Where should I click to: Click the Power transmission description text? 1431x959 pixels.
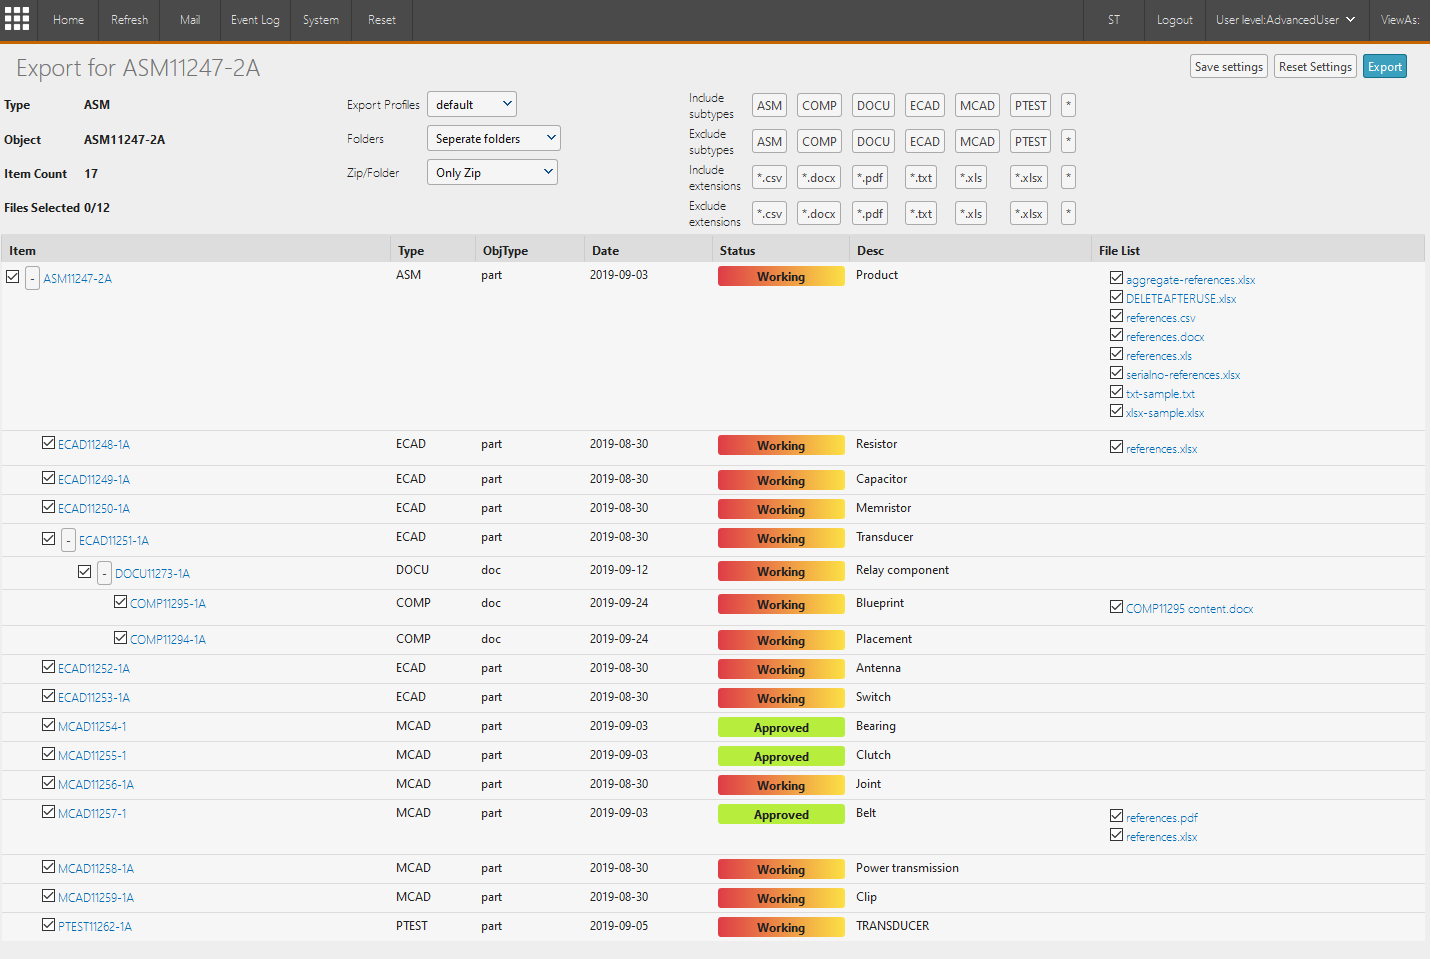907,868
